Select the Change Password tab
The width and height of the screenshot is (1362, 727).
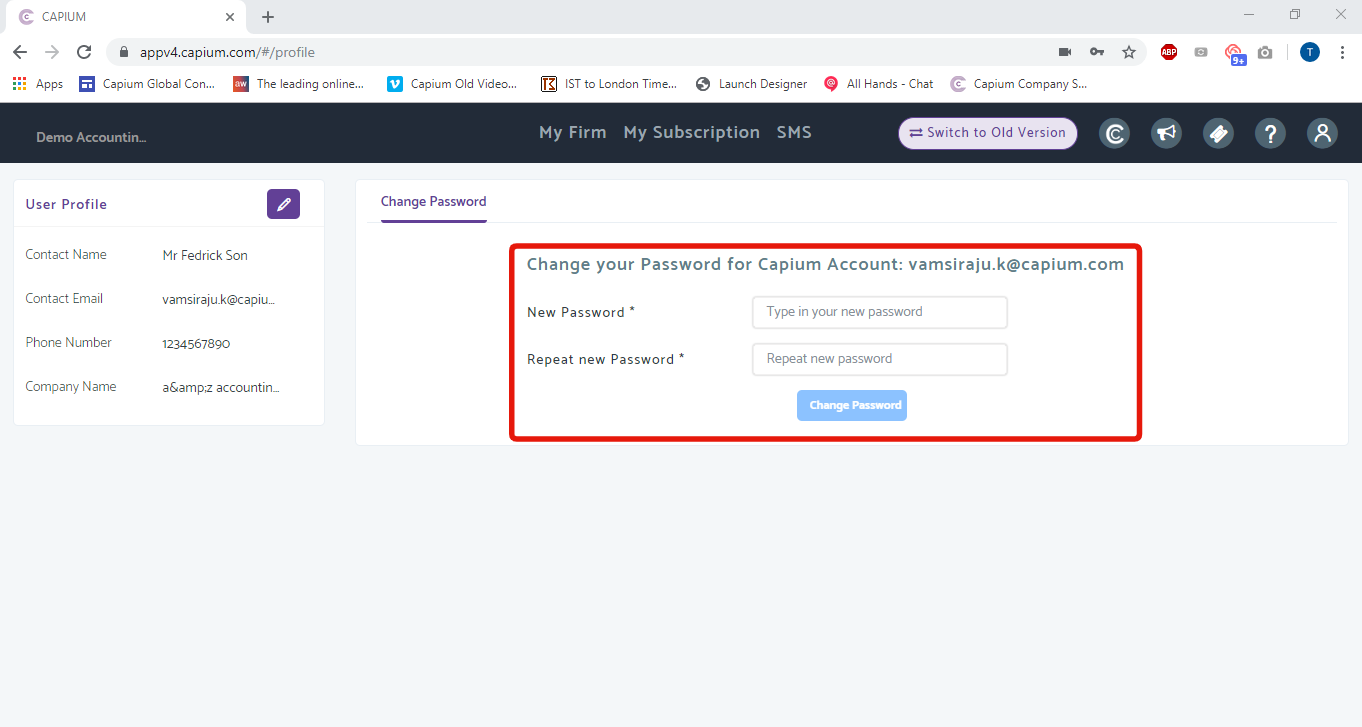[433, 202]
